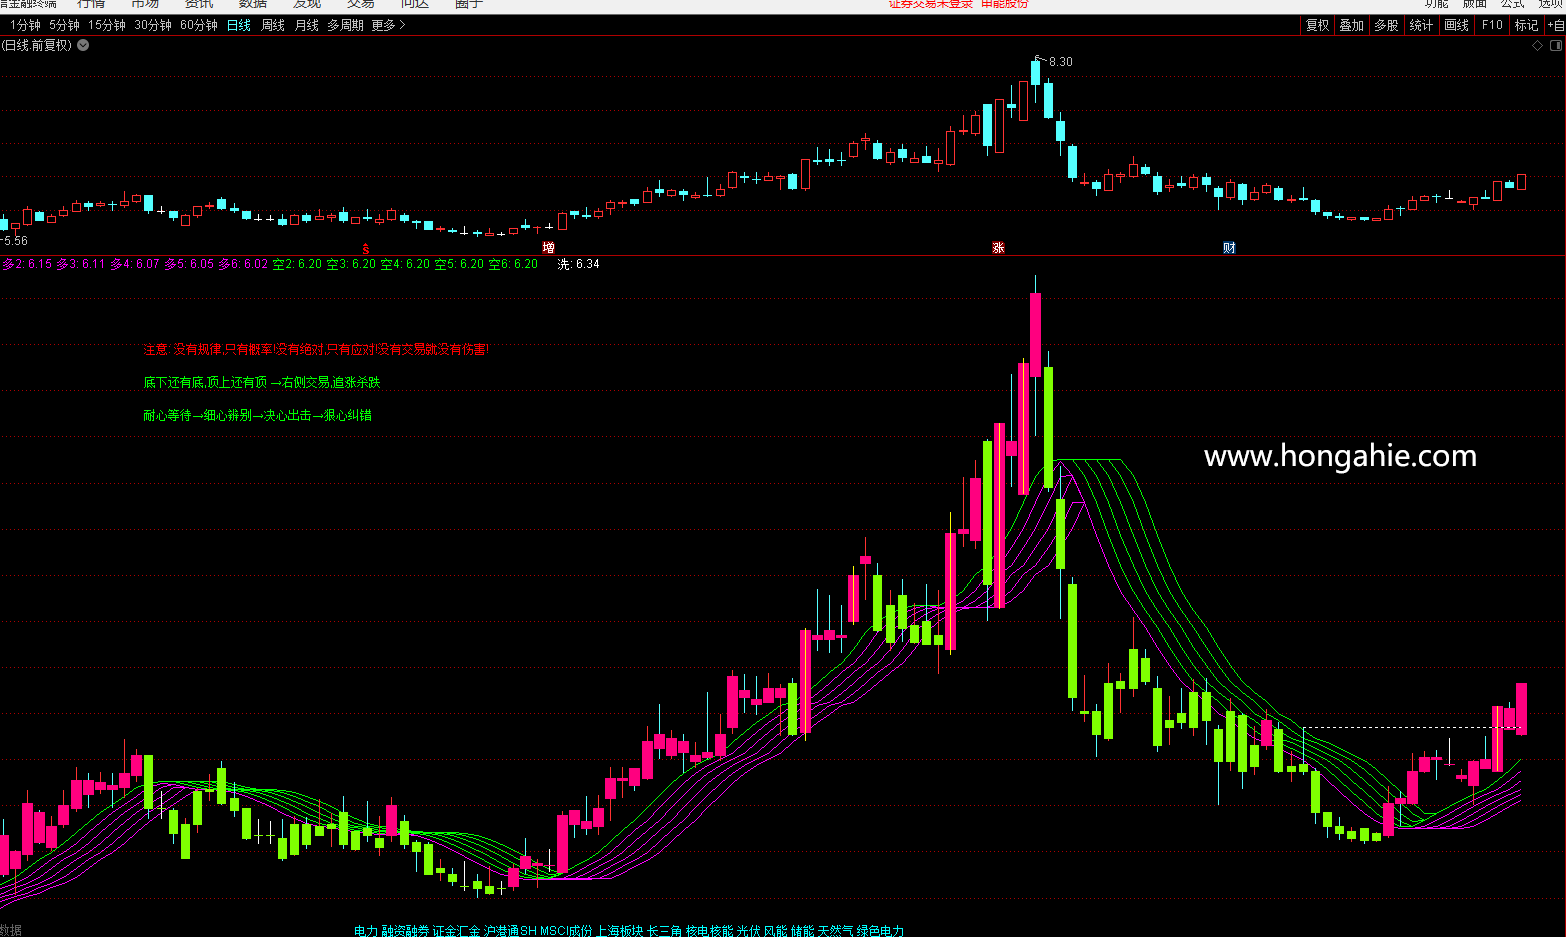
Task: Click the red S marker under the K-line
Action: click(366, 248)
